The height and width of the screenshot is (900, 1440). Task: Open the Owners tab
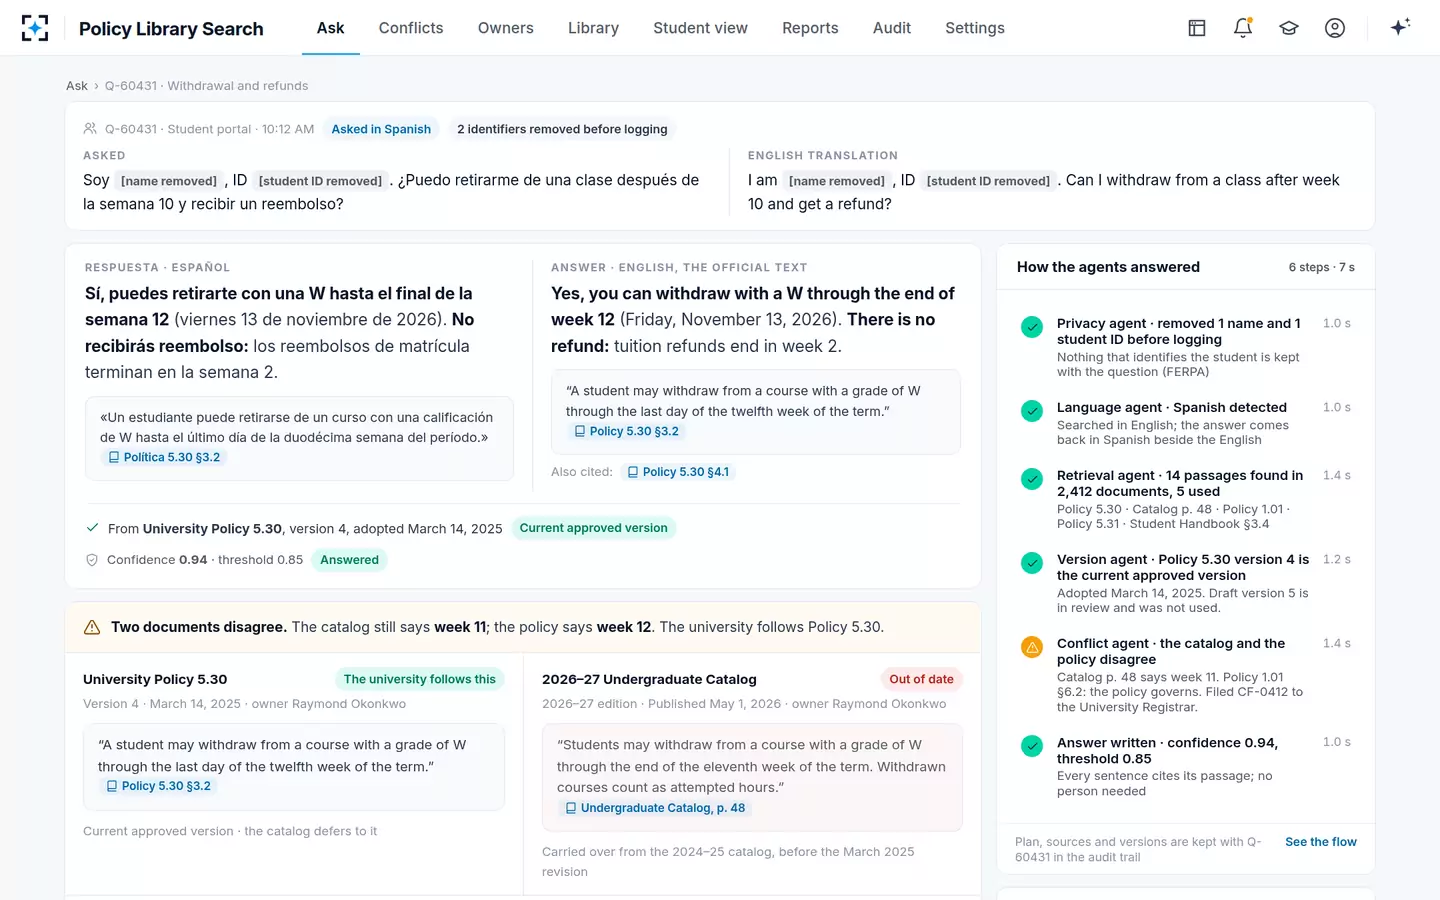(x=506, y=28)
